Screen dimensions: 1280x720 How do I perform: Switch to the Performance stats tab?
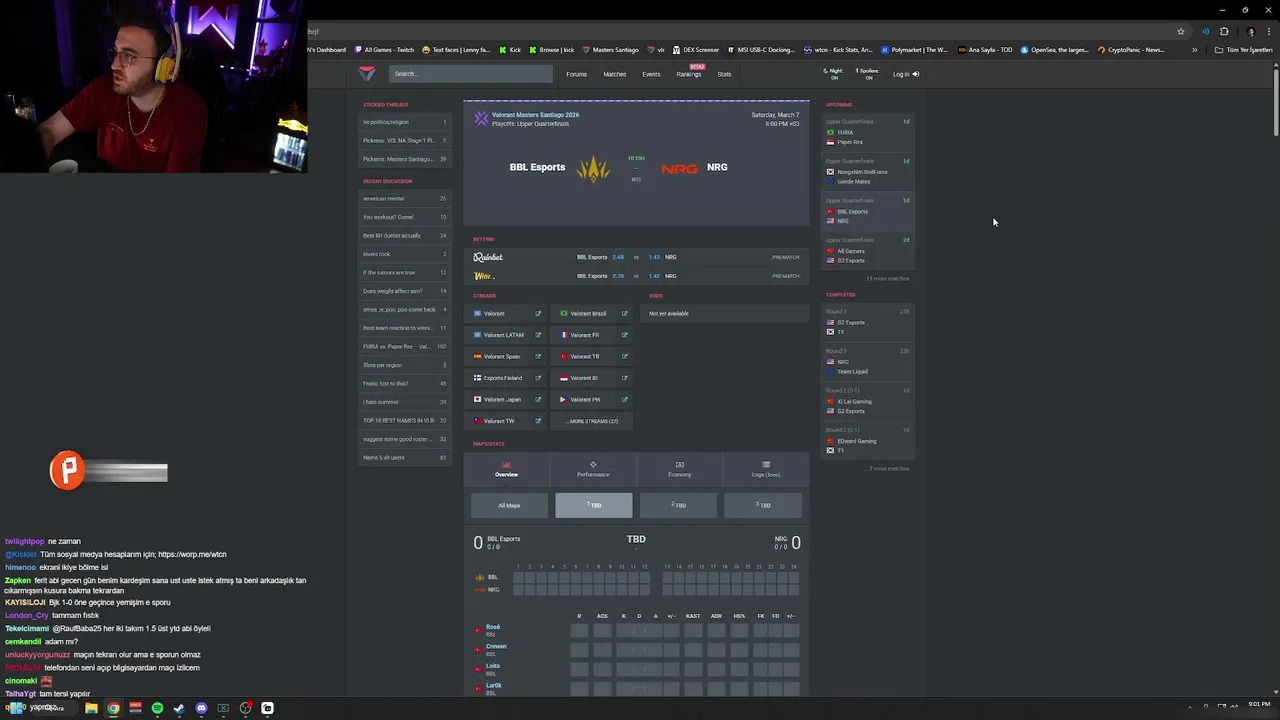click(x=593, y=469)
